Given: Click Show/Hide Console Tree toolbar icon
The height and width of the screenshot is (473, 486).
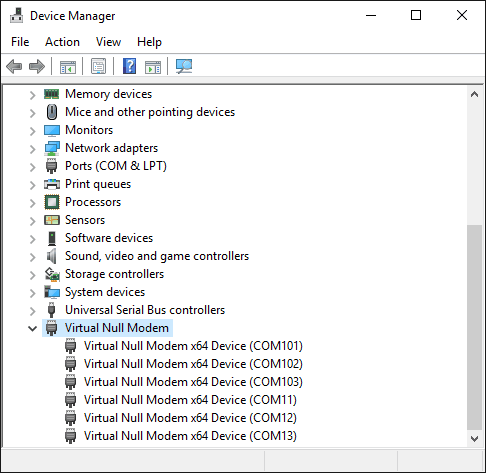Looking at the screenshot, I should [68, 67].
